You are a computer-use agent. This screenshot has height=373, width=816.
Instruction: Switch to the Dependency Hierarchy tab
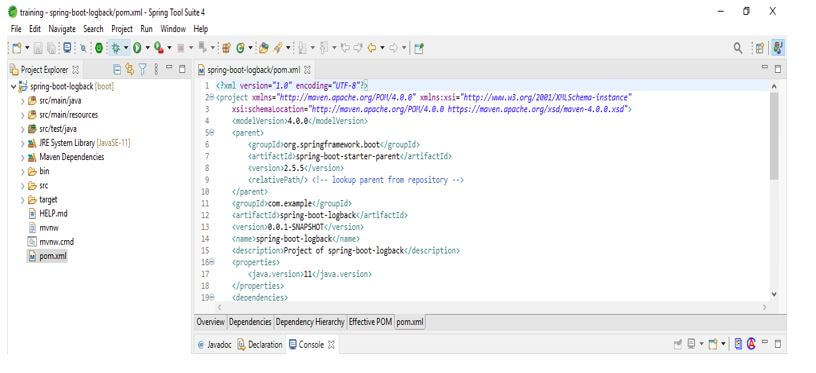(x=310, y=322)
